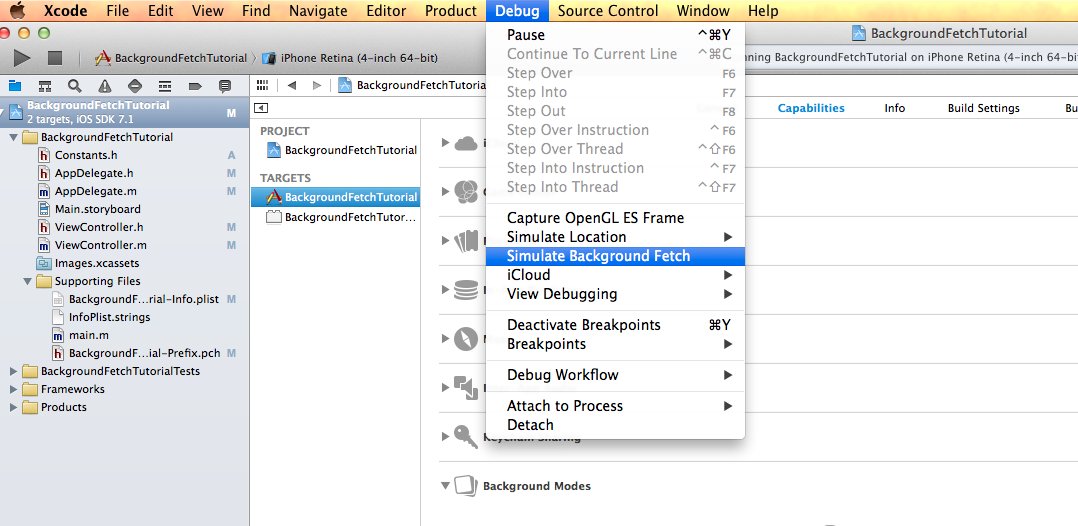Hide the project and targets list toggle
Viewport: 1078px width, 526px height.
click(261, 108)
